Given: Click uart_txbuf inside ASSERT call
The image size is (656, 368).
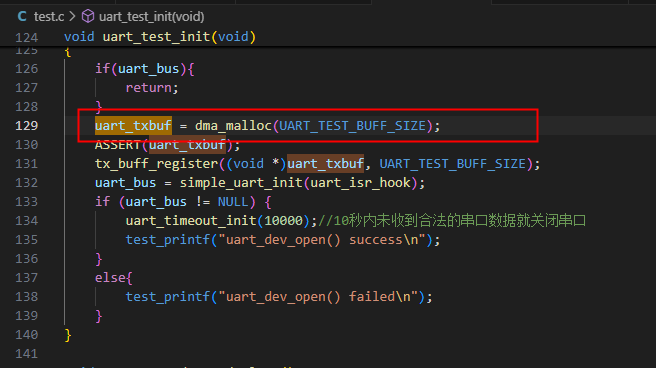Looking at the screenshot, I should pyautogui.click(x=187, y=145).
